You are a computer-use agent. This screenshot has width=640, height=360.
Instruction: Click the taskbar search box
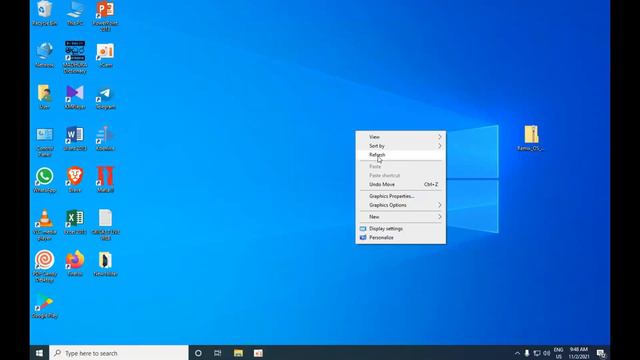click(119, 353)
